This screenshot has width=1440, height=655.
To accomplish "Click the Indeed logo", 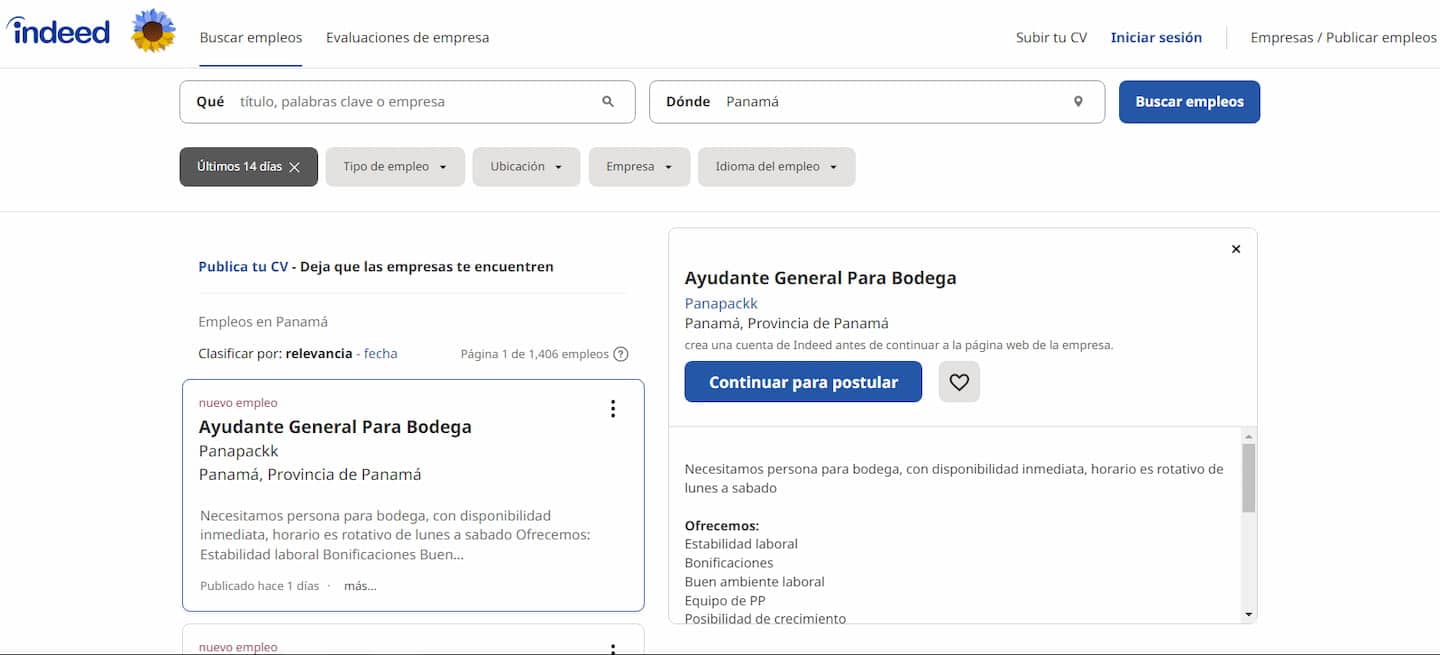I will tap(58, 31).
